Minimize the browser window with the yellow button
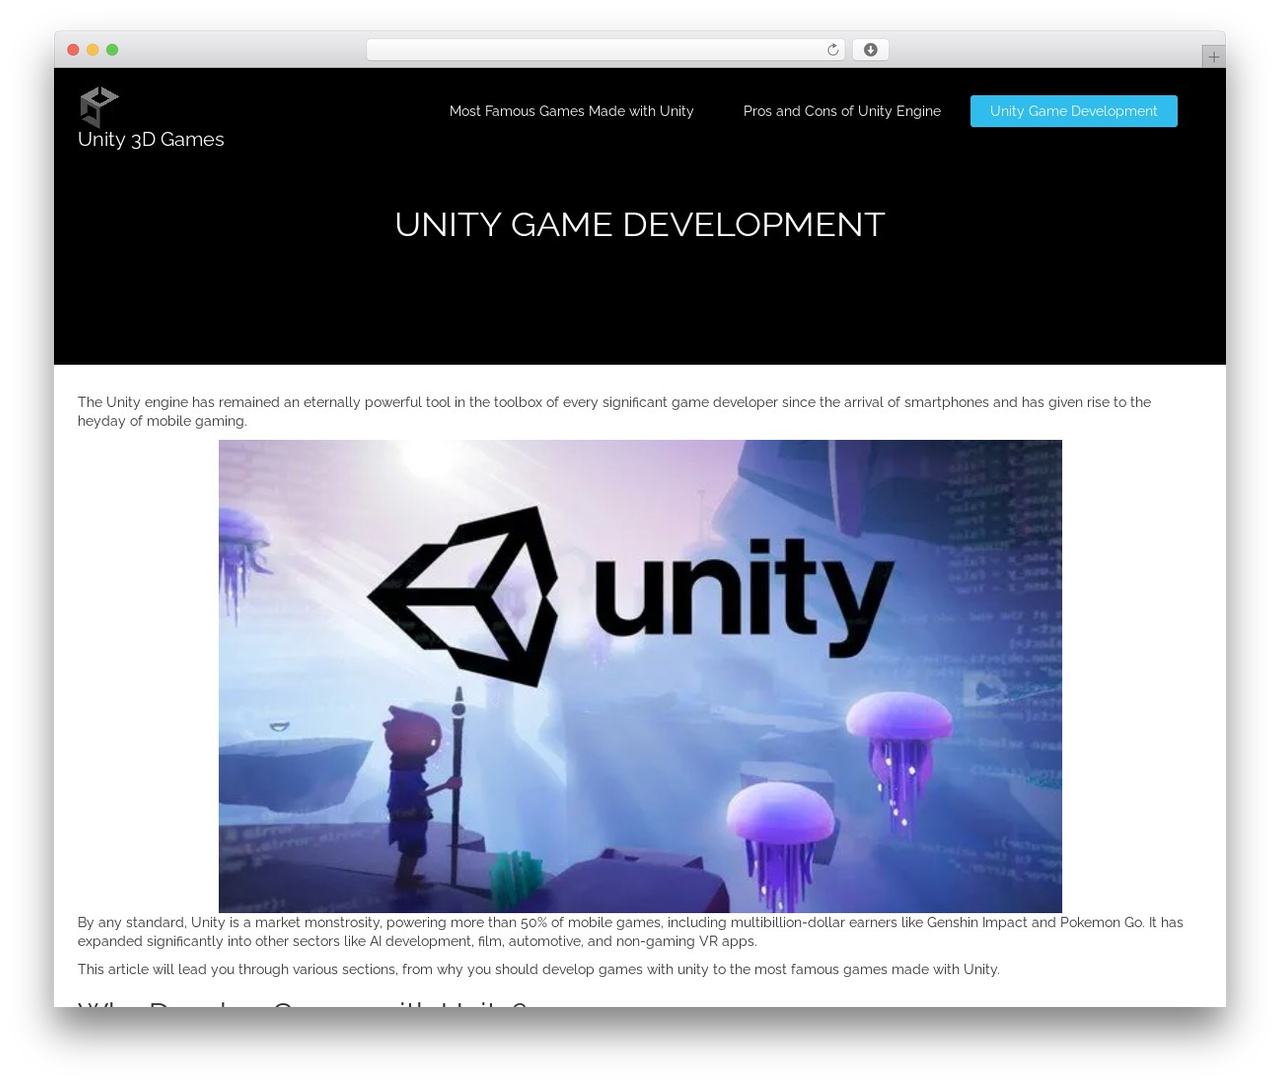This screenshot has height=1084, width=1280. point(92,50)
